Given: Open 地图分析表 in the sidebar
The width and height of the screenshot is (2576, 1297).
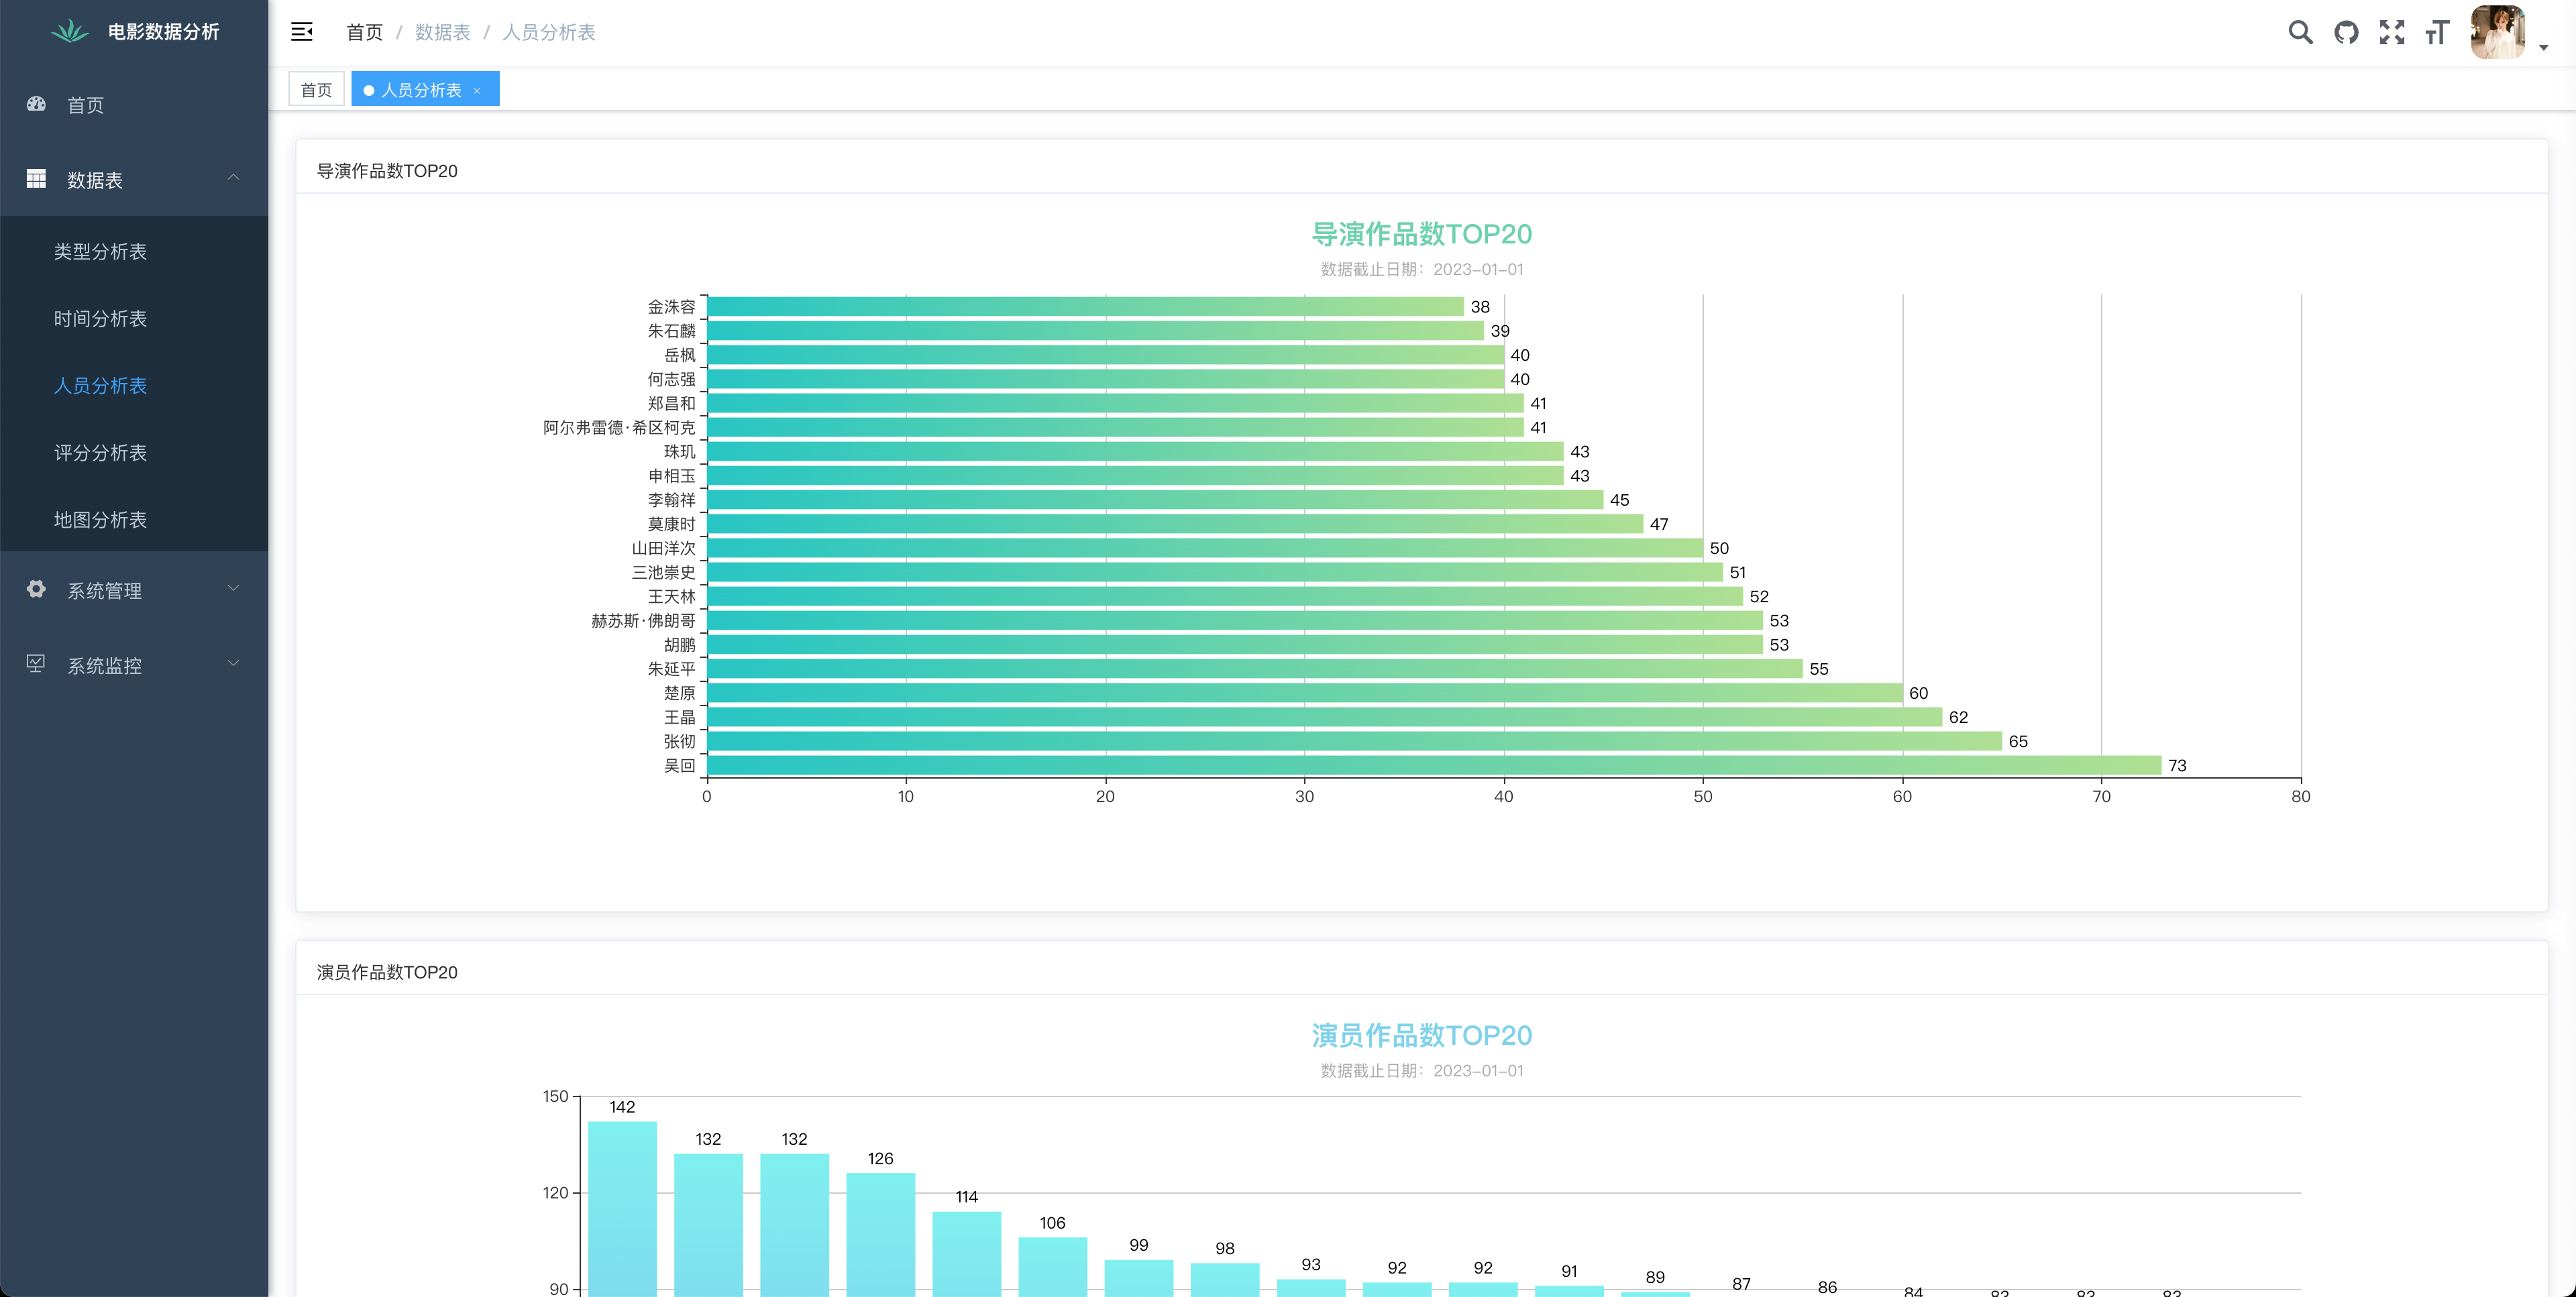Looking at the screenshot, I should [134, 519].
